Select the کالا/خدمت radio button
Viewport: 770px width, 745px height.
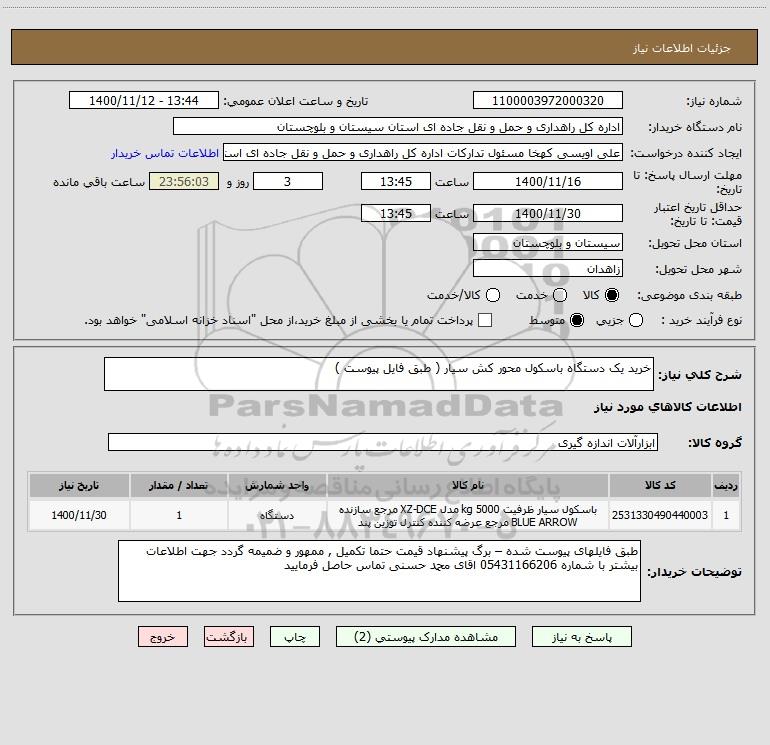[493, 295]
